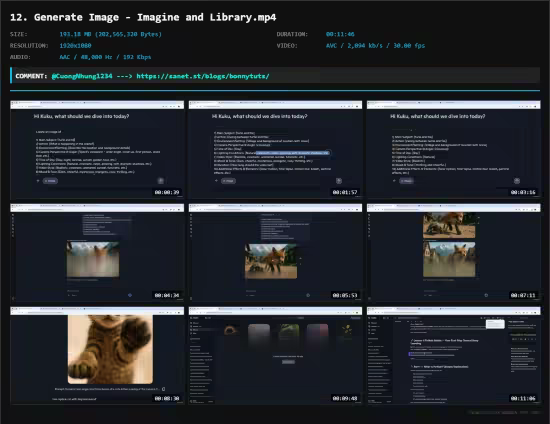Click the plus attach icon in 00:01:57 frame
The width and height of the screenshot is (550, 424).
pos(216,181)
